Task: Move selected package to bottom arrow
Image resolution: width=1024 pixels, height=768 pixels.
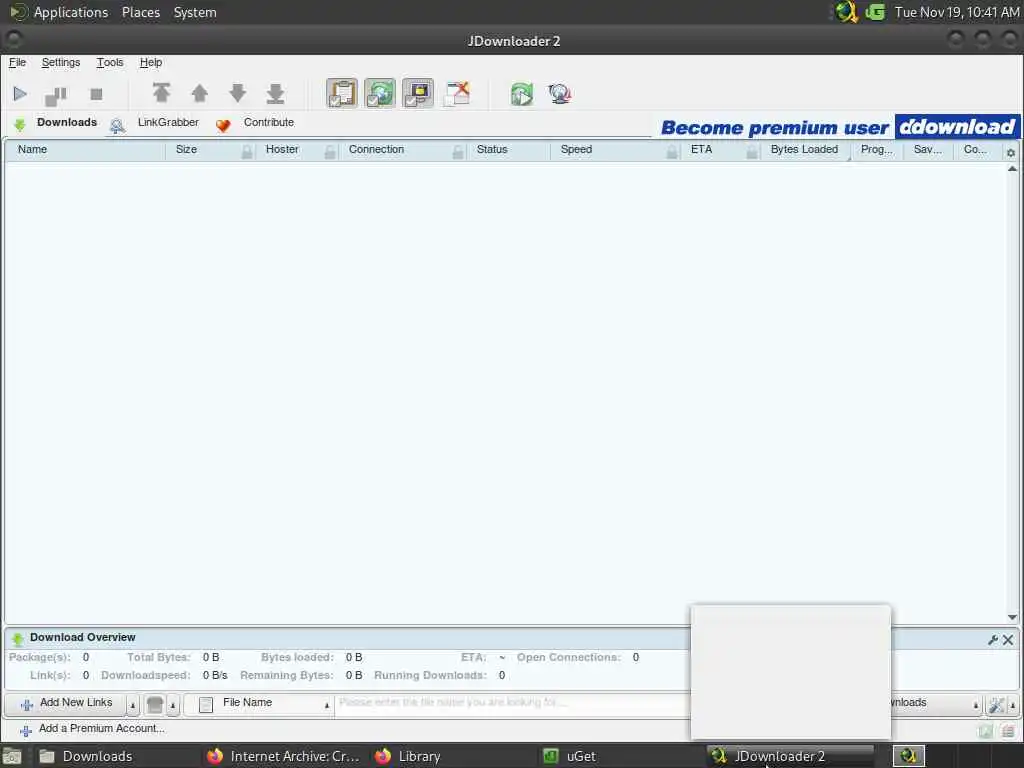Action: coord(276,93)
